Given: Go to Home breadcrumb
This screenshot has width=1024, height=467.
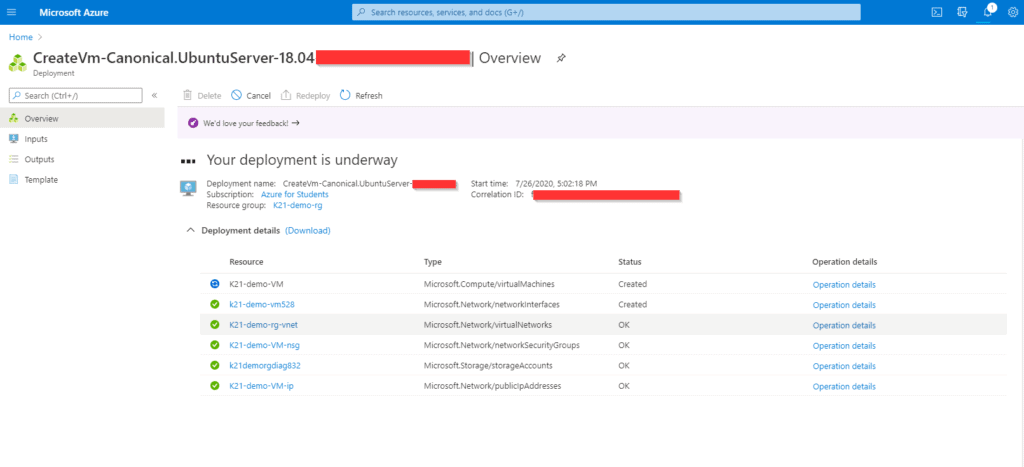Looking at the screenshot, I should click(x=21, y=37).
